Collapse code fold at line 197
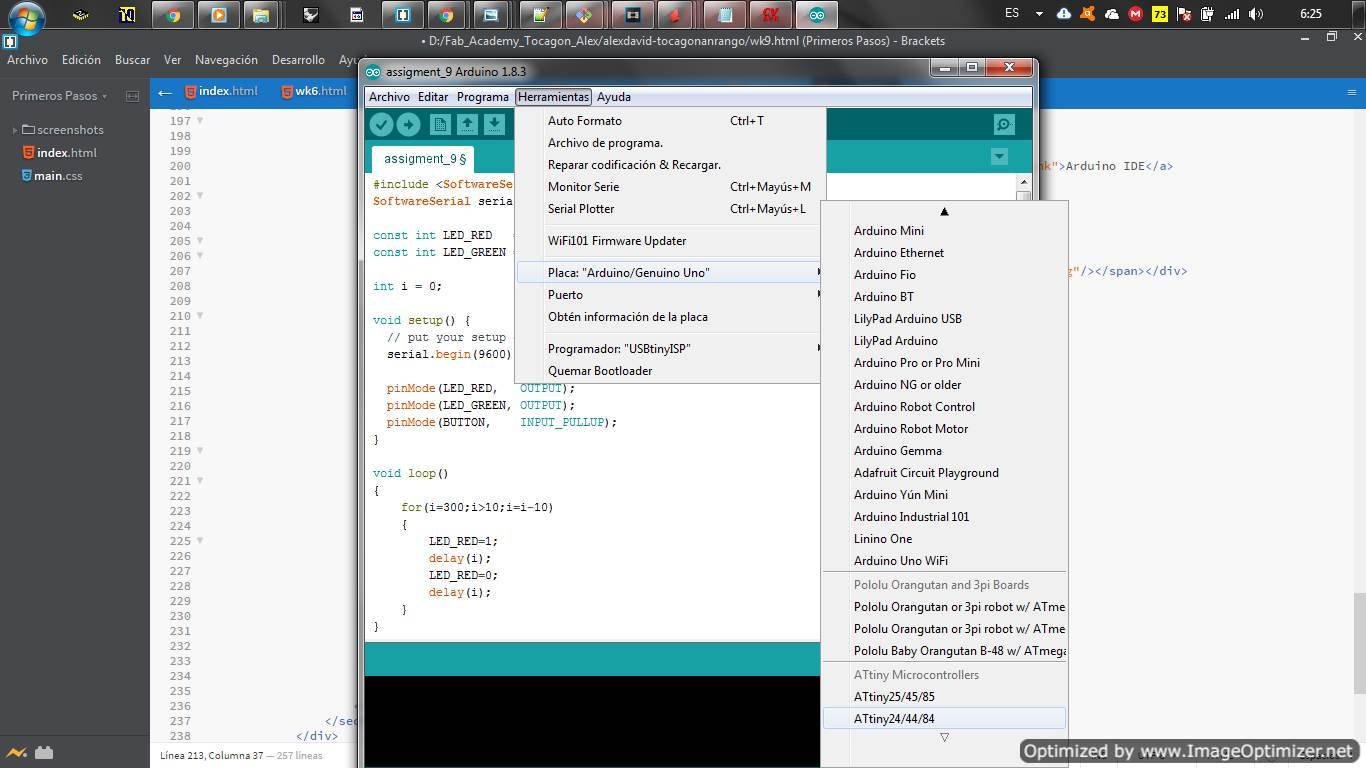 point(199,121)
